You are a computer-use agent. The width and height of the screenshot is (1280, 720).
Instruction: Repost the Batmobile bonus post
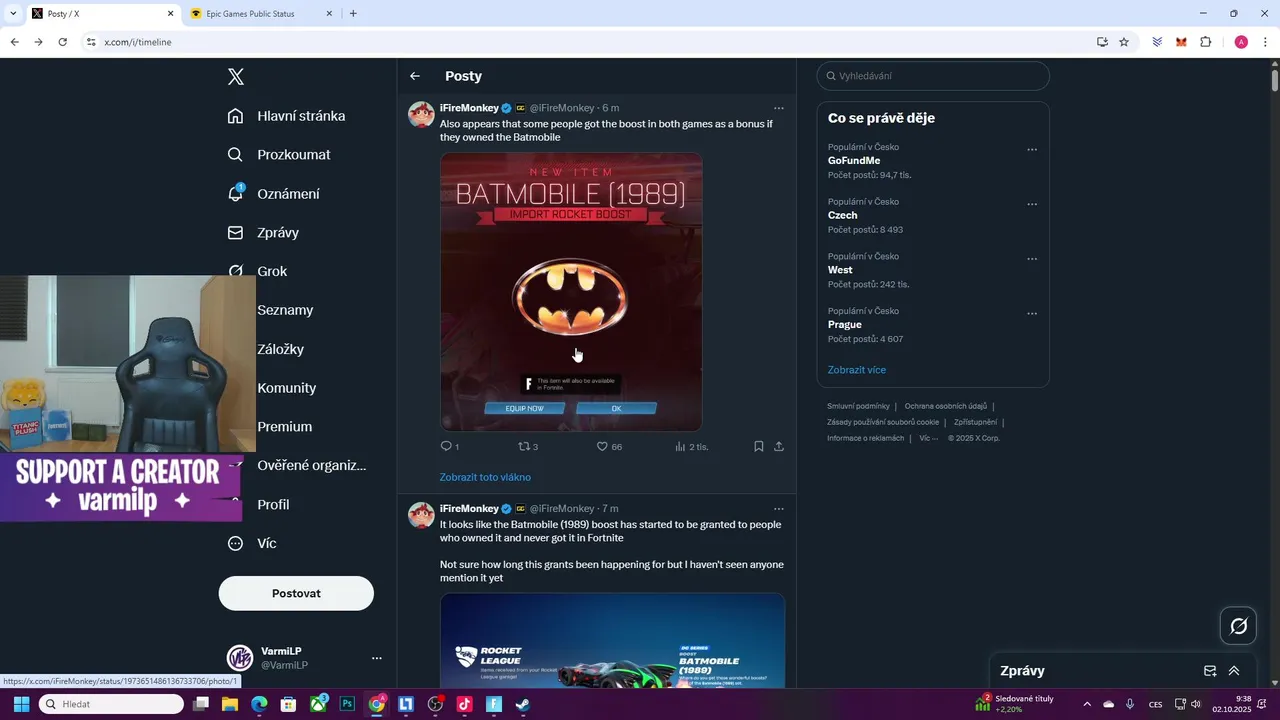click(524, 446)
